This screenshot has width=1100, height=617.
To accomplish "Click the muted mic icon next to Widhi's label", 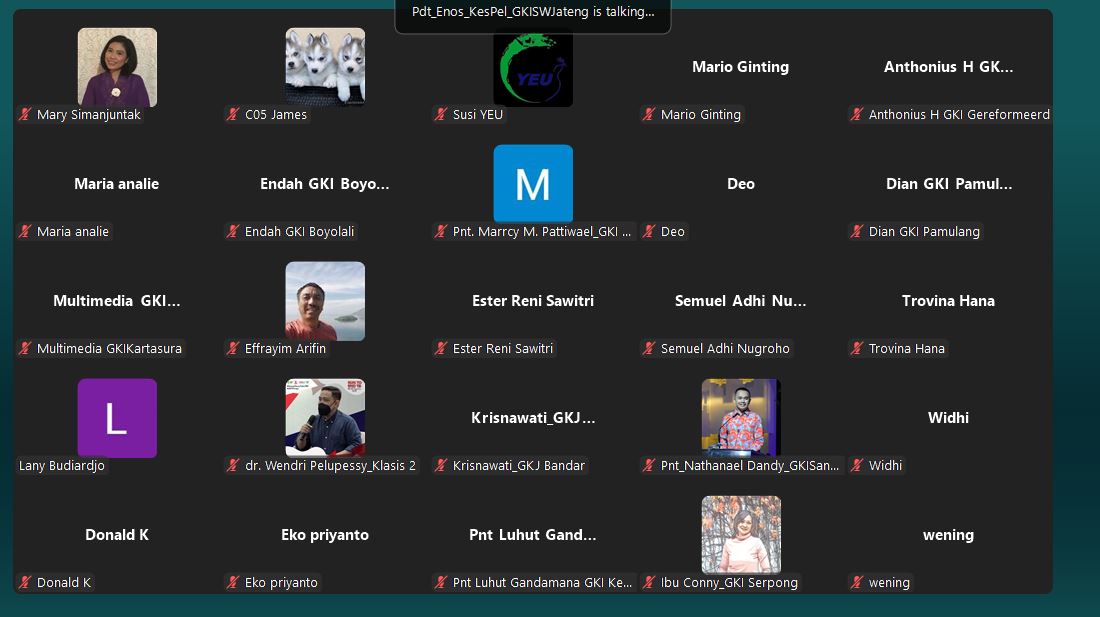I will pos(857,466).
